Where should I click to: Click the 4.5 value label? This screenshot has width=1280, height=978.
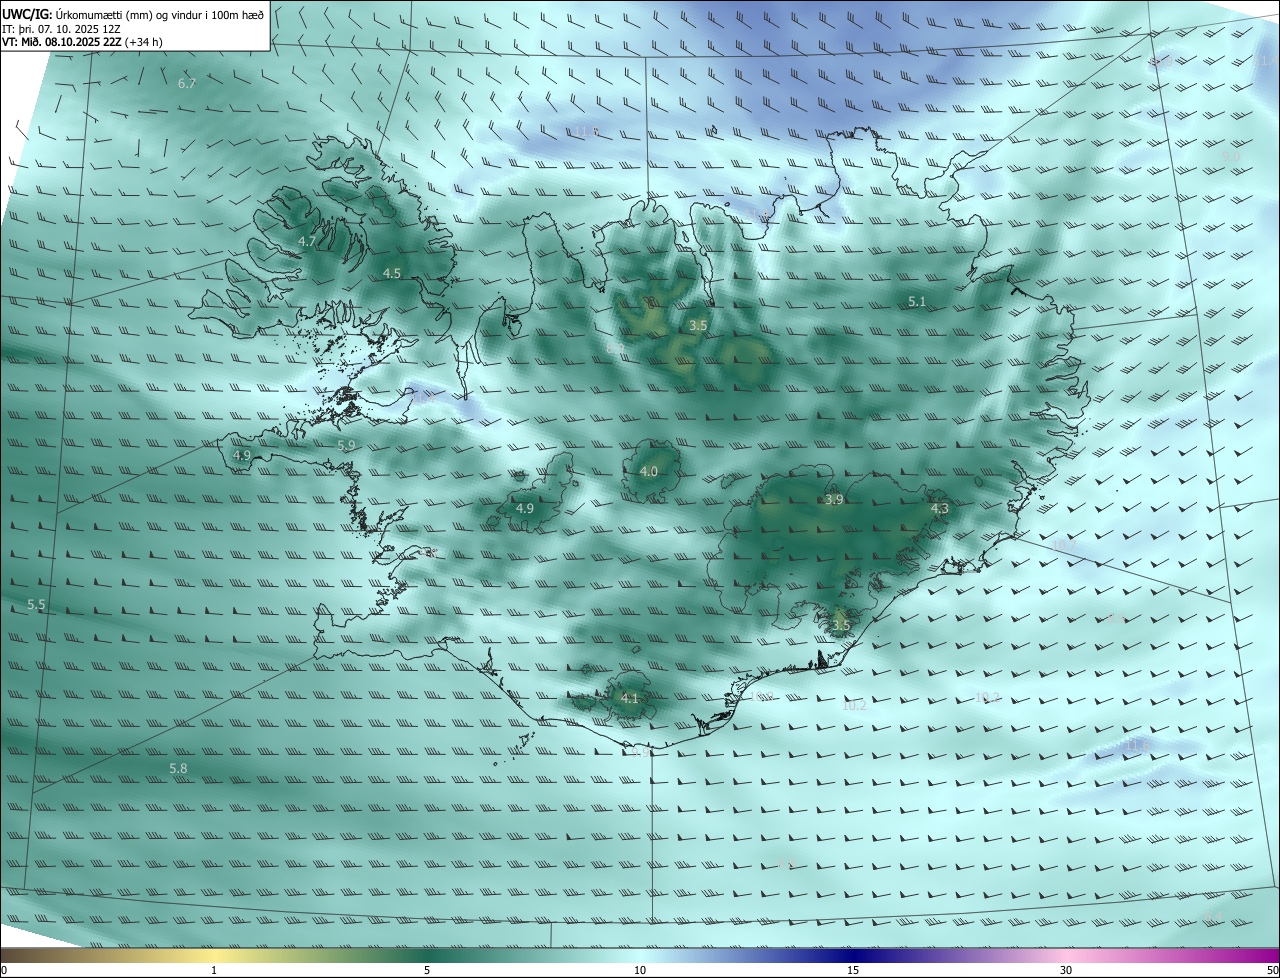[392, 273]
